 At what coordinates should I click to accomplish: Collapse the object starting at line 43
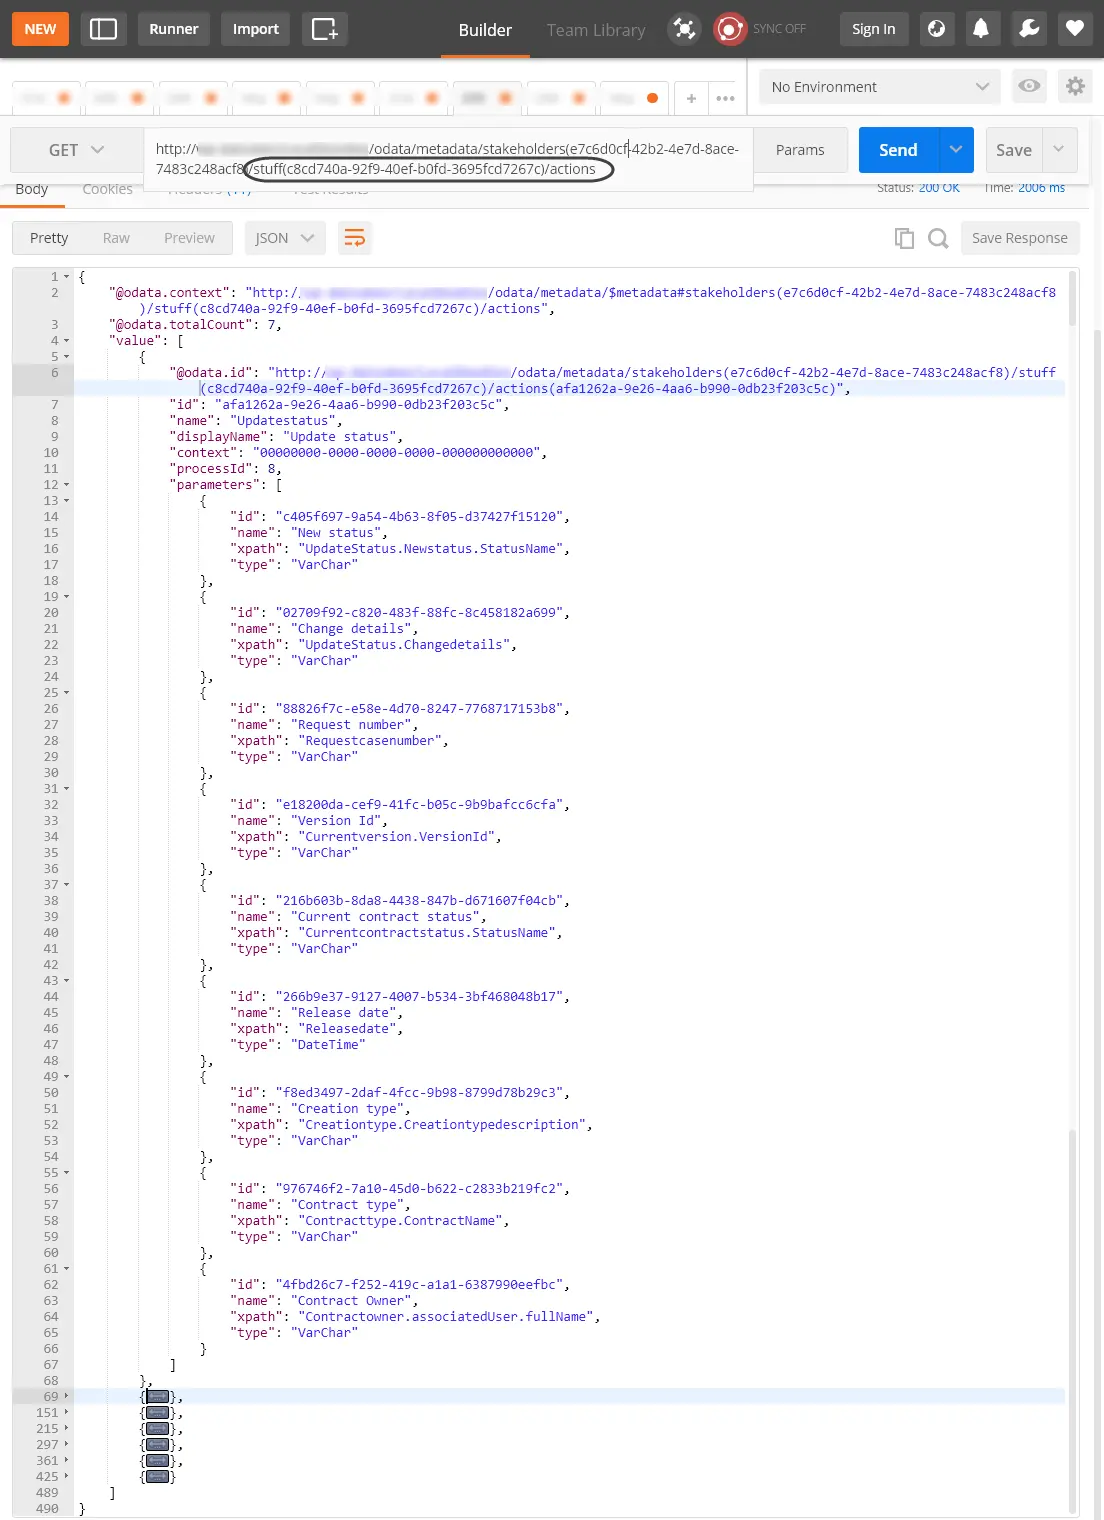click(x=67, y=981)
